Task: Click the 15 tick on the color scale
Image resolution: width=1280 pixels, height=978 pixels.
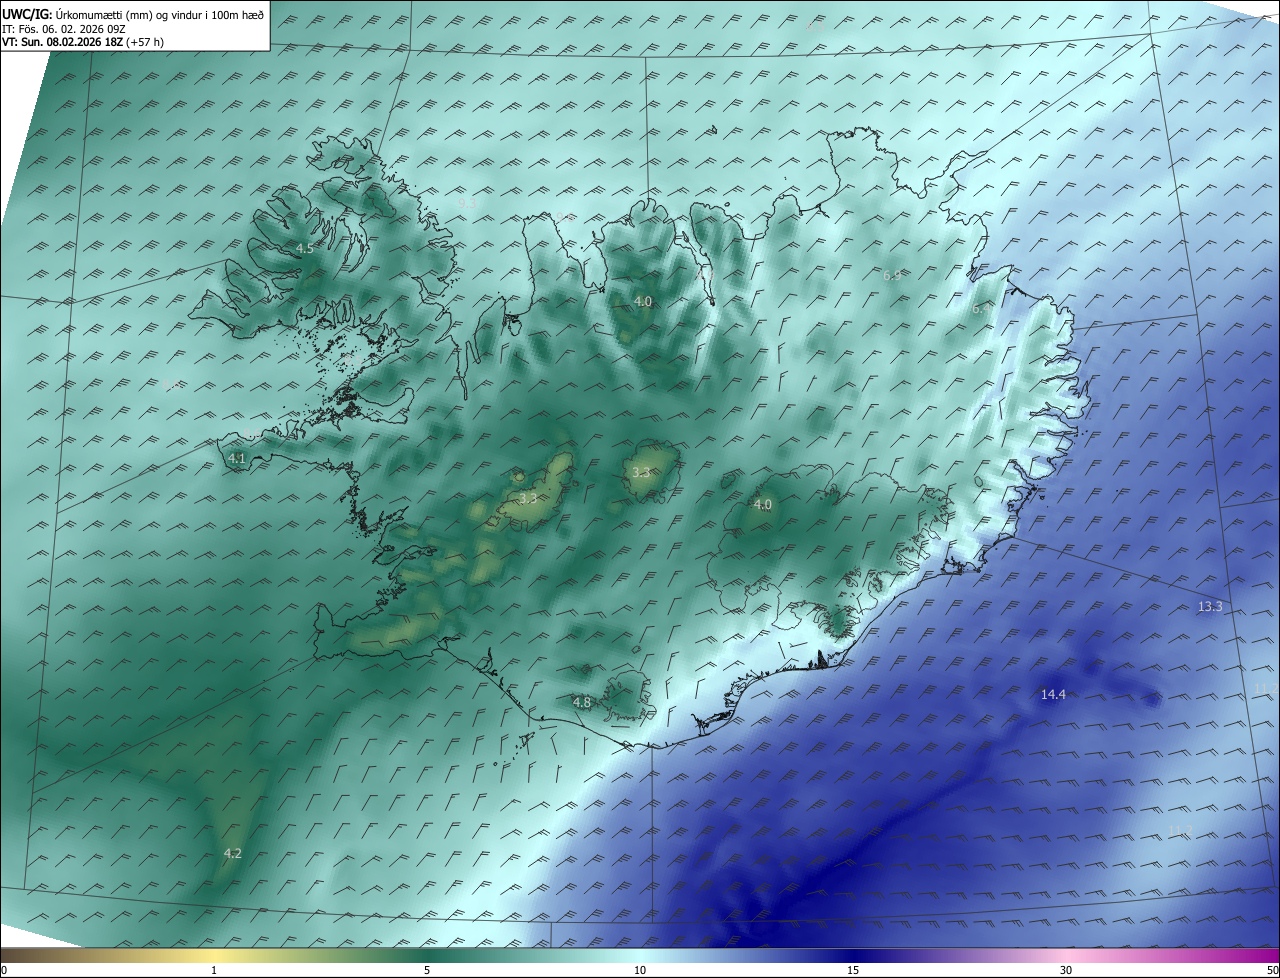Action: click(853, 970)
